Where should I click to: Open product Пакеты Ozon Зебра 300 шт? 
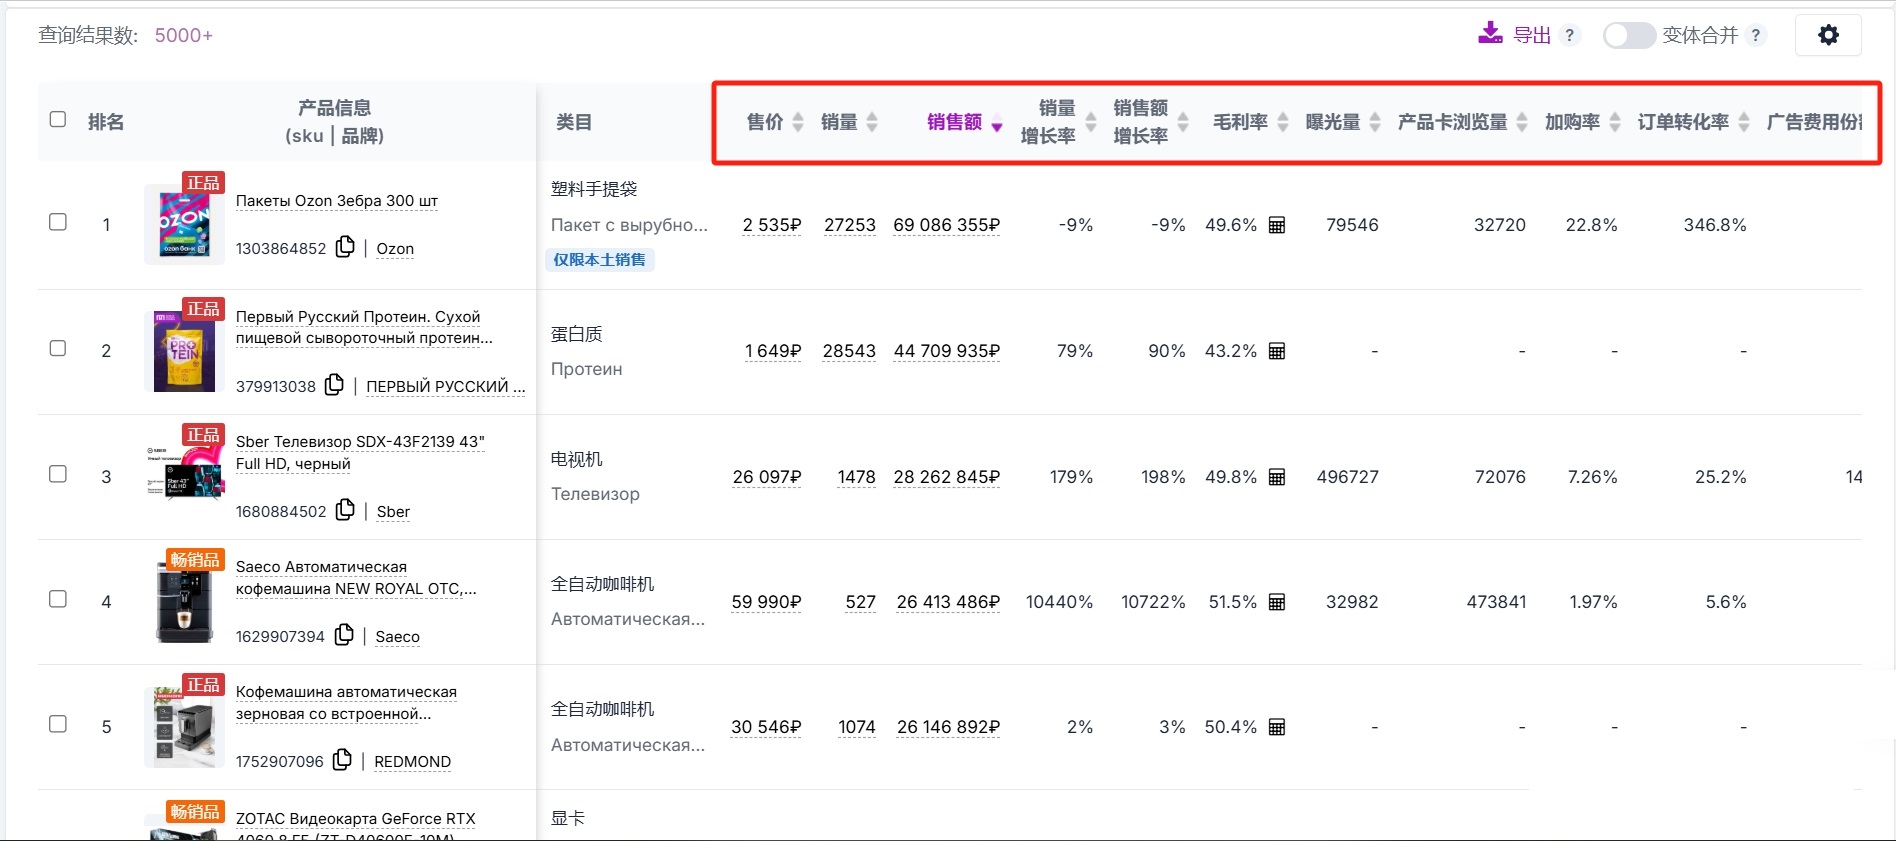(337, 201)
